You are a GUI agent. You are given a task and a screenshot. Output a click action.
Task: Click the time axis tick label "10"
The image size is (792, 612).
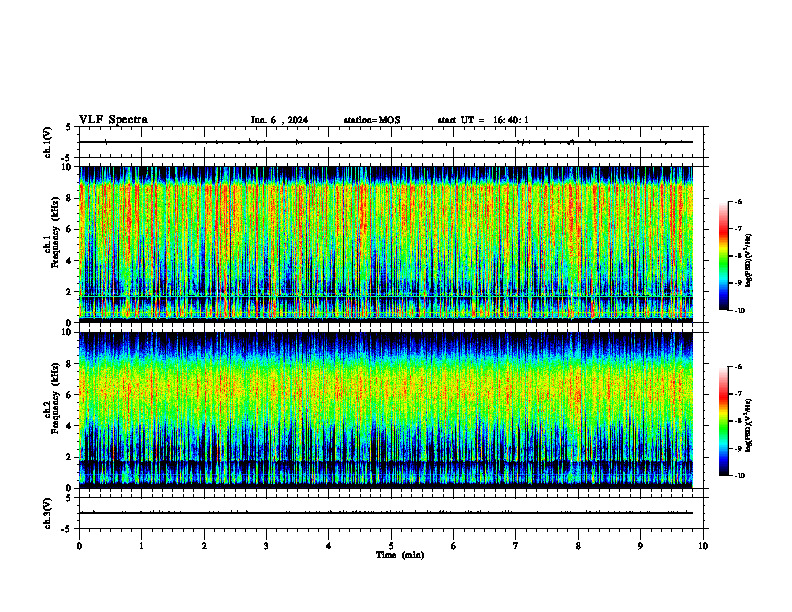coord(703,546)
